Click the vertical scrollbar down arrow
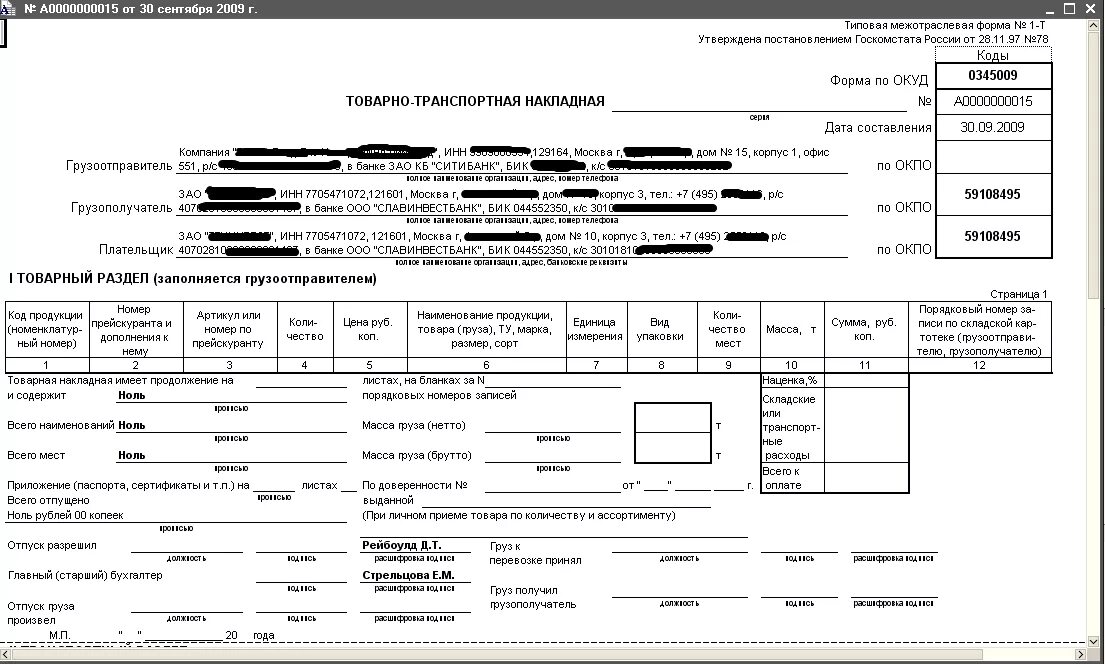This screenshot has width=1105, height=664. 1093,641
